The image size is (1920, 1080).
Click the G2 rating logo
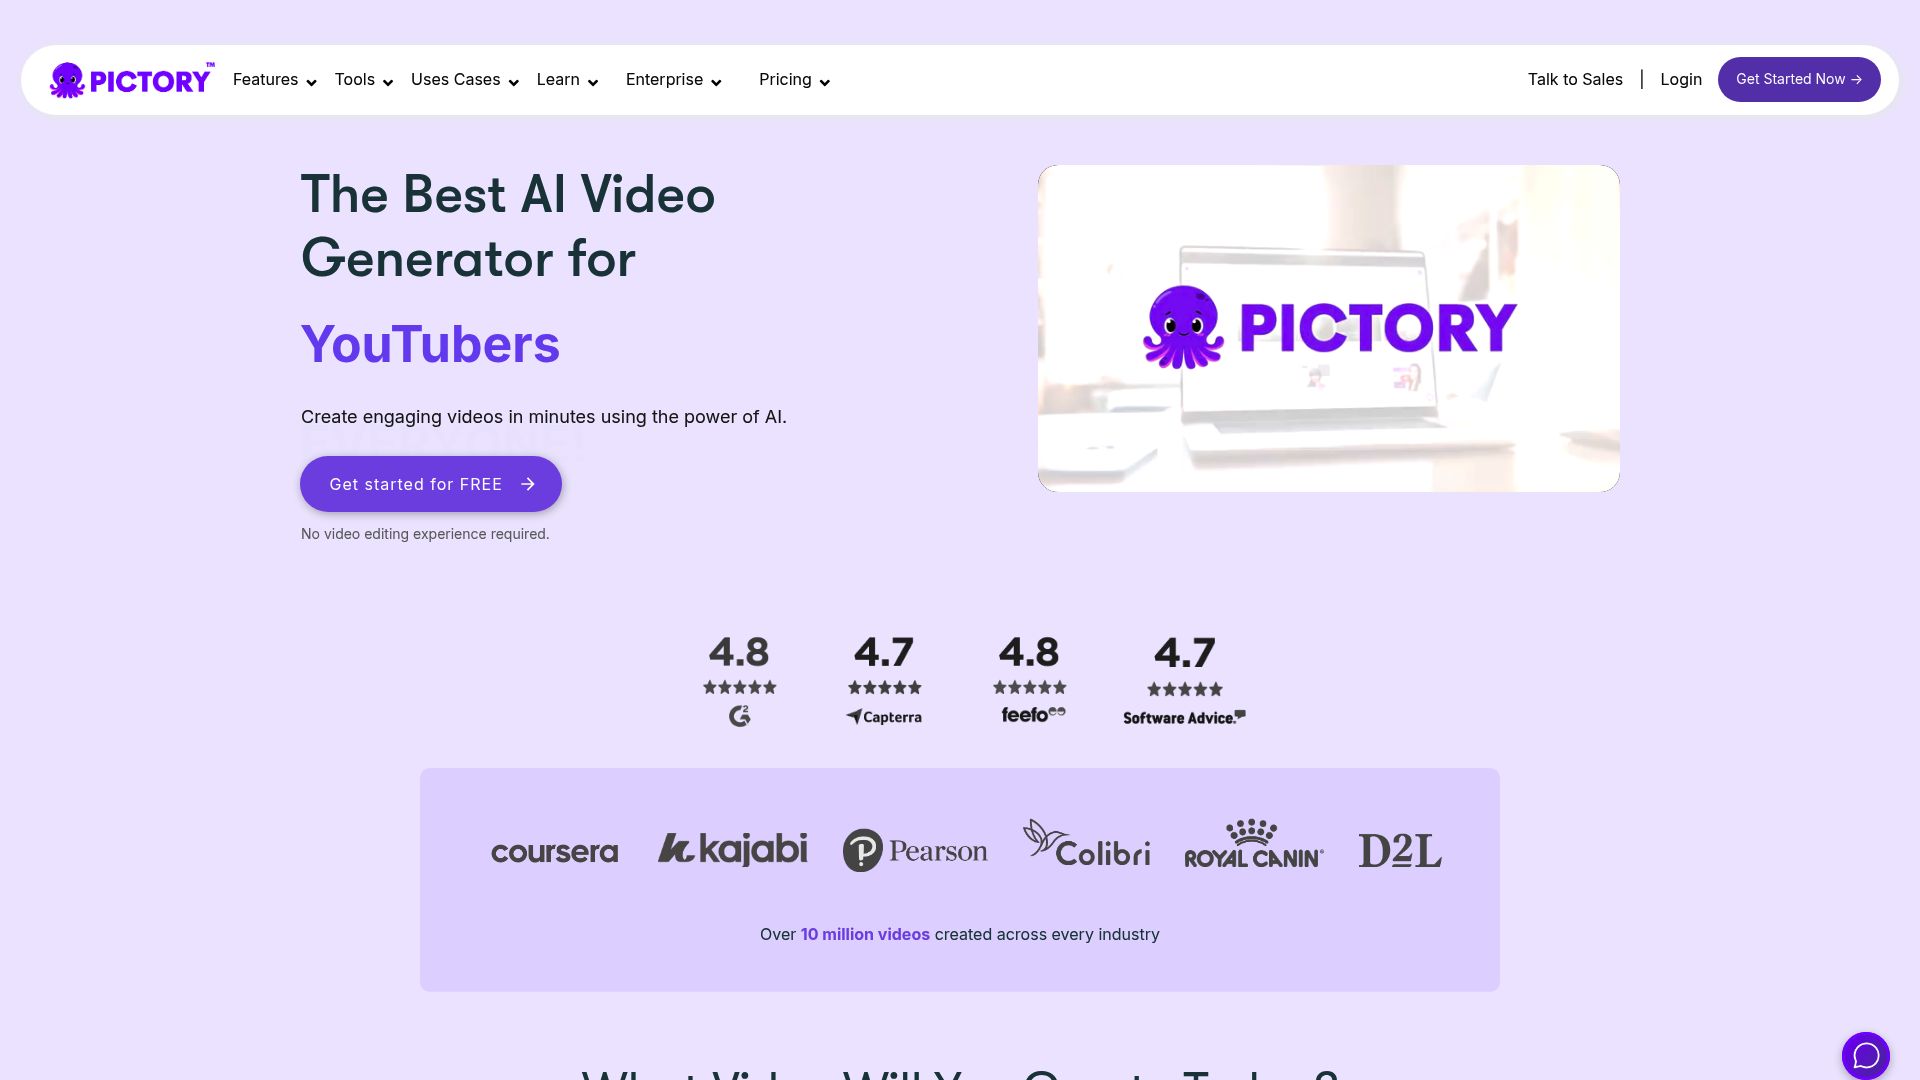point(739,716)
